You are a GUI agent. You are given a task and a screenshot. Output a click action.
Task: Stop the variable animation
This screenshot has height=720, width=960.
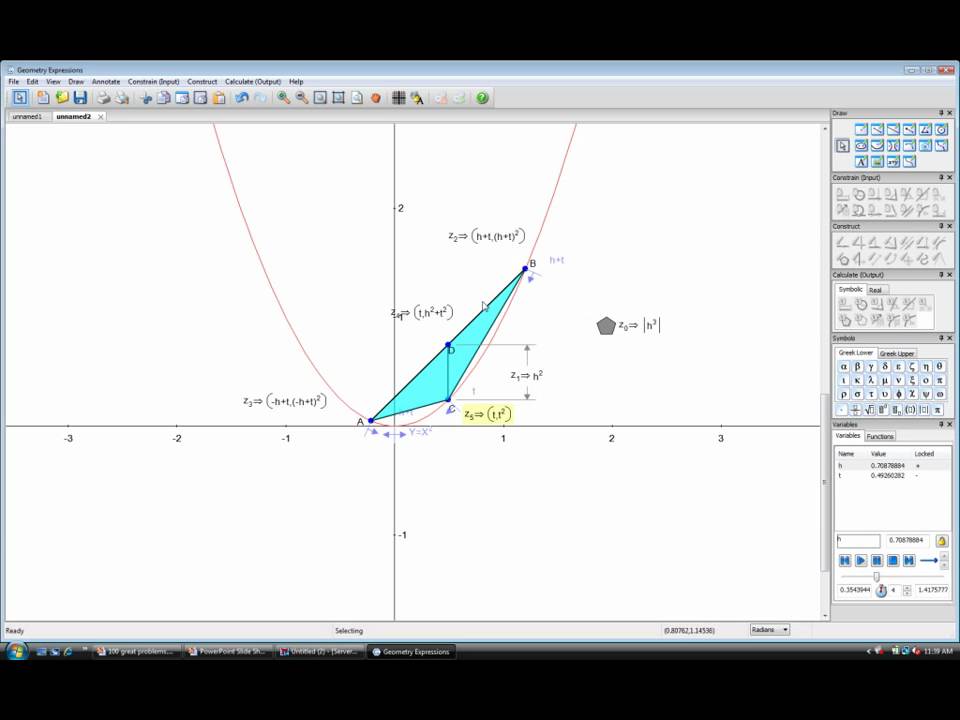(893, 560)
